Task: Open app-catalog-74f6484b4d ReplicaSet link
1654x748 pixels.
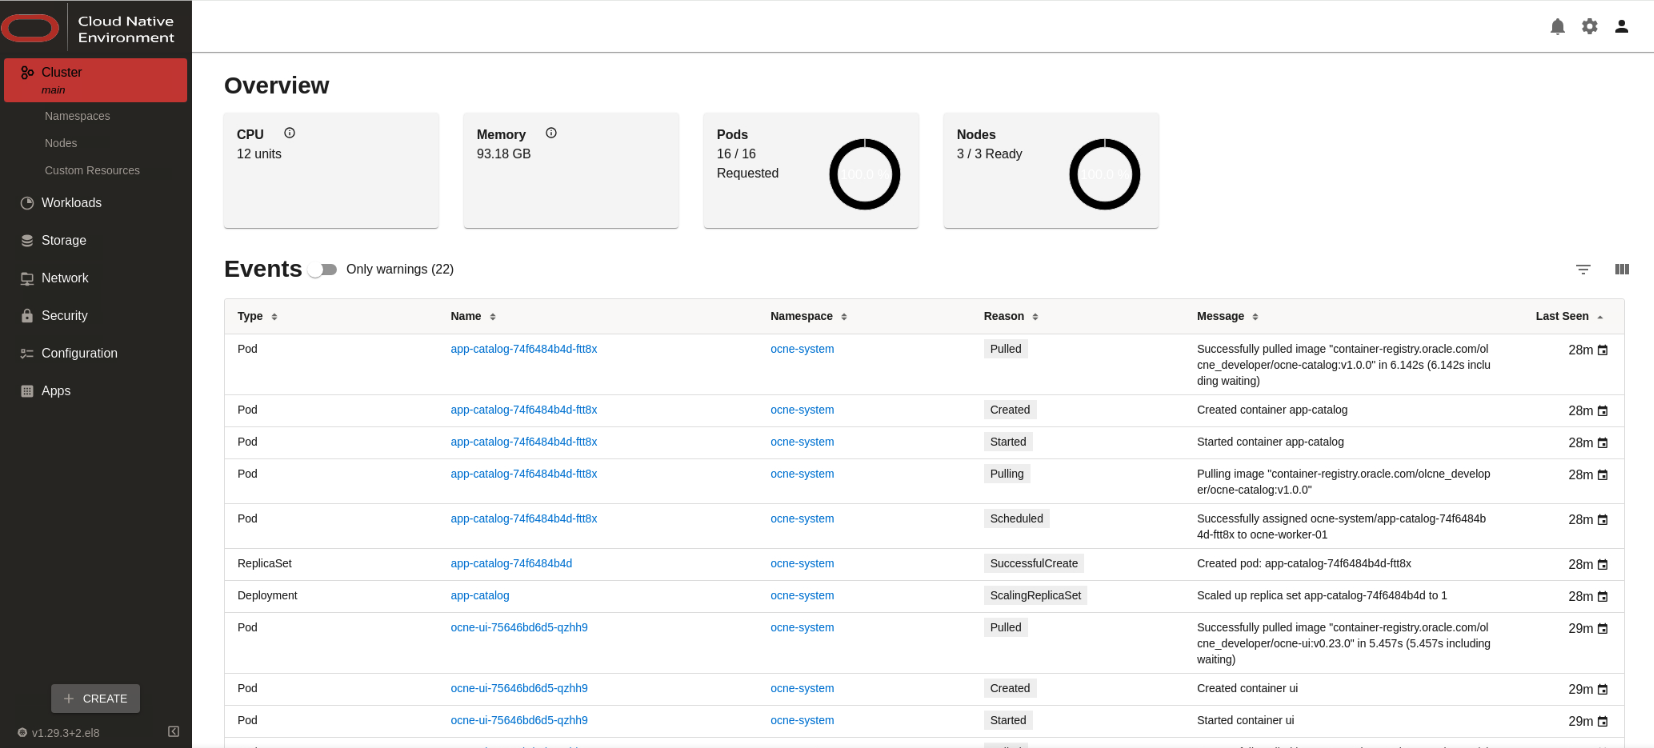Action: pos(511,563)
